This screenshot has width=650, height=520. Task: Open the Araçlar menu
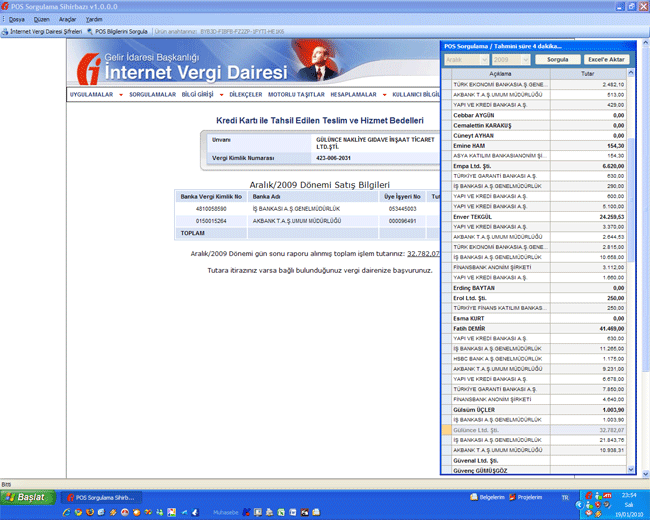tap(67, 19)
